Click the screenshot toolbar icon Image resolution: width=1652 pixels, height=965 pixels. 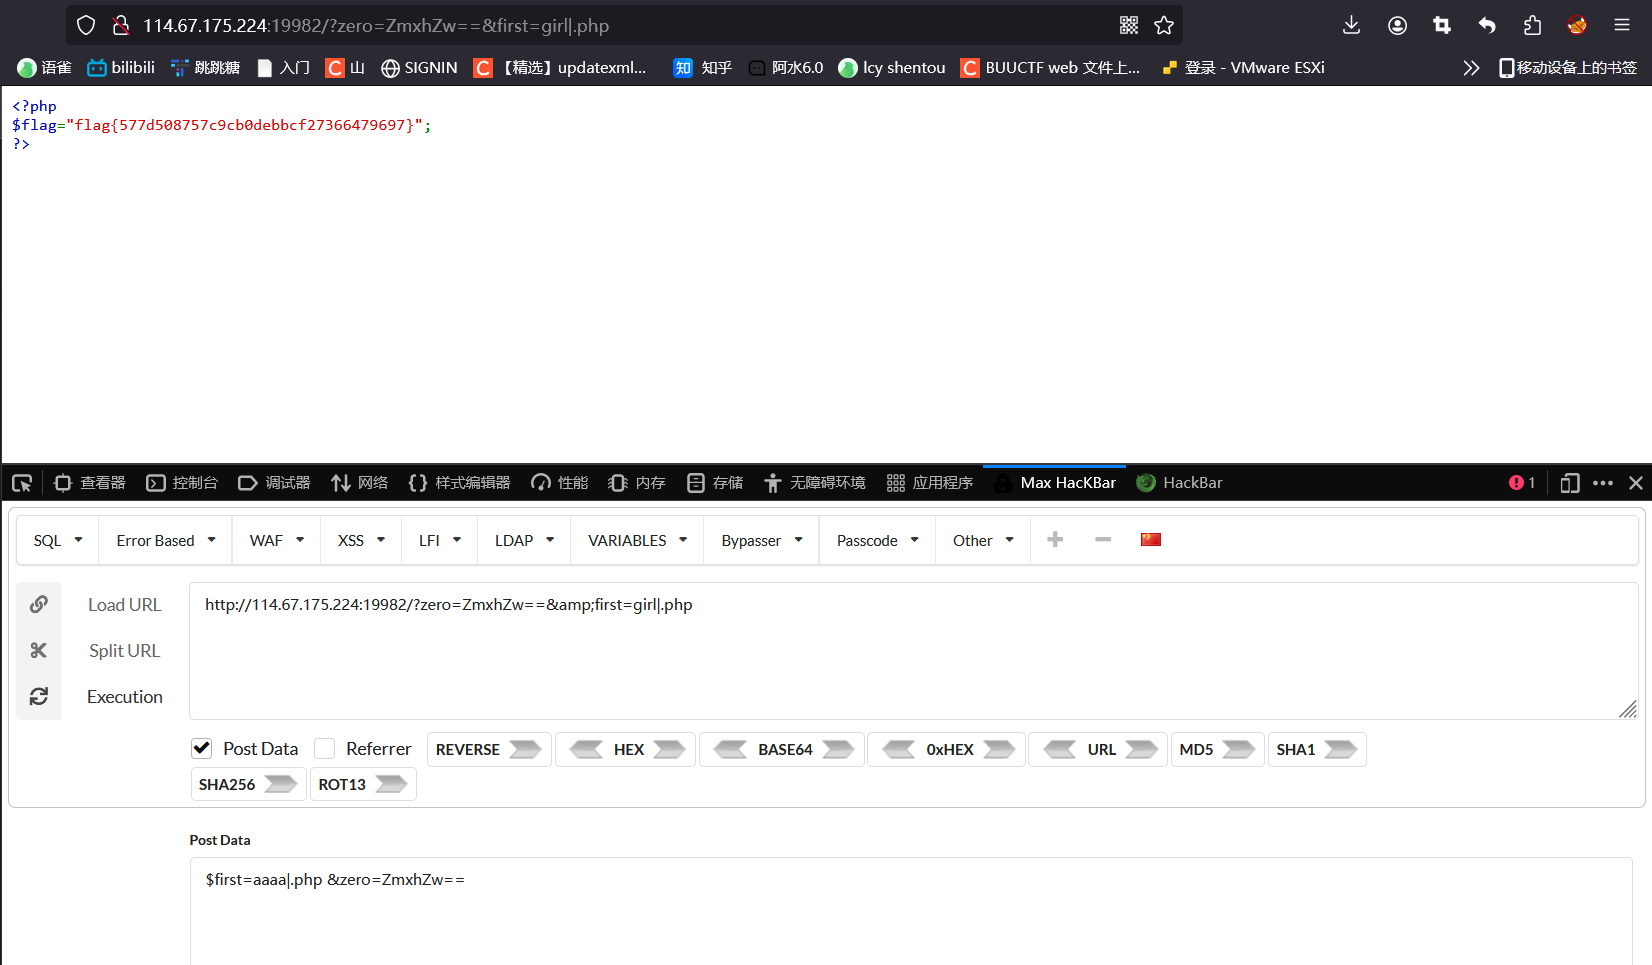click(x=1441, y=25)
